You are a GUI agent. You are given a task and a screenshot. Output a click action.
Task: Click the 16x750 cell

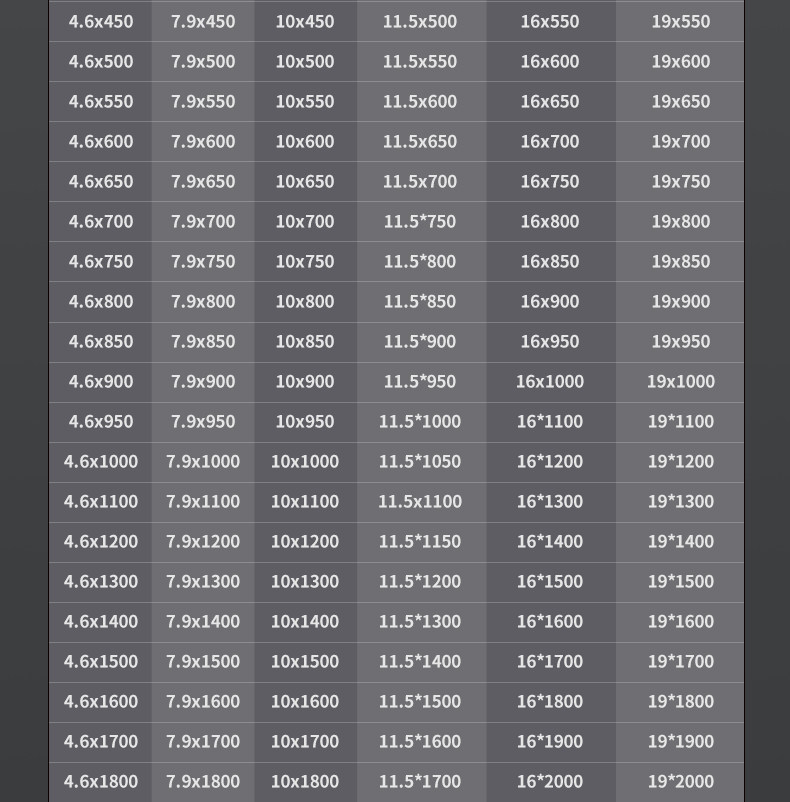[x=550, y=181]
